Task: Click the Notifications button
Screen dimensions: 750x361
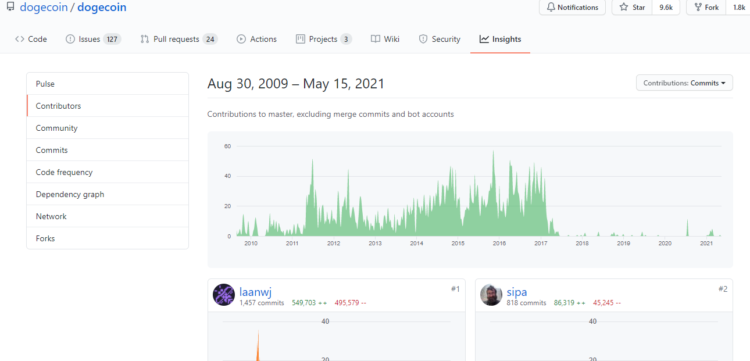Action: [x=572, y=8]
